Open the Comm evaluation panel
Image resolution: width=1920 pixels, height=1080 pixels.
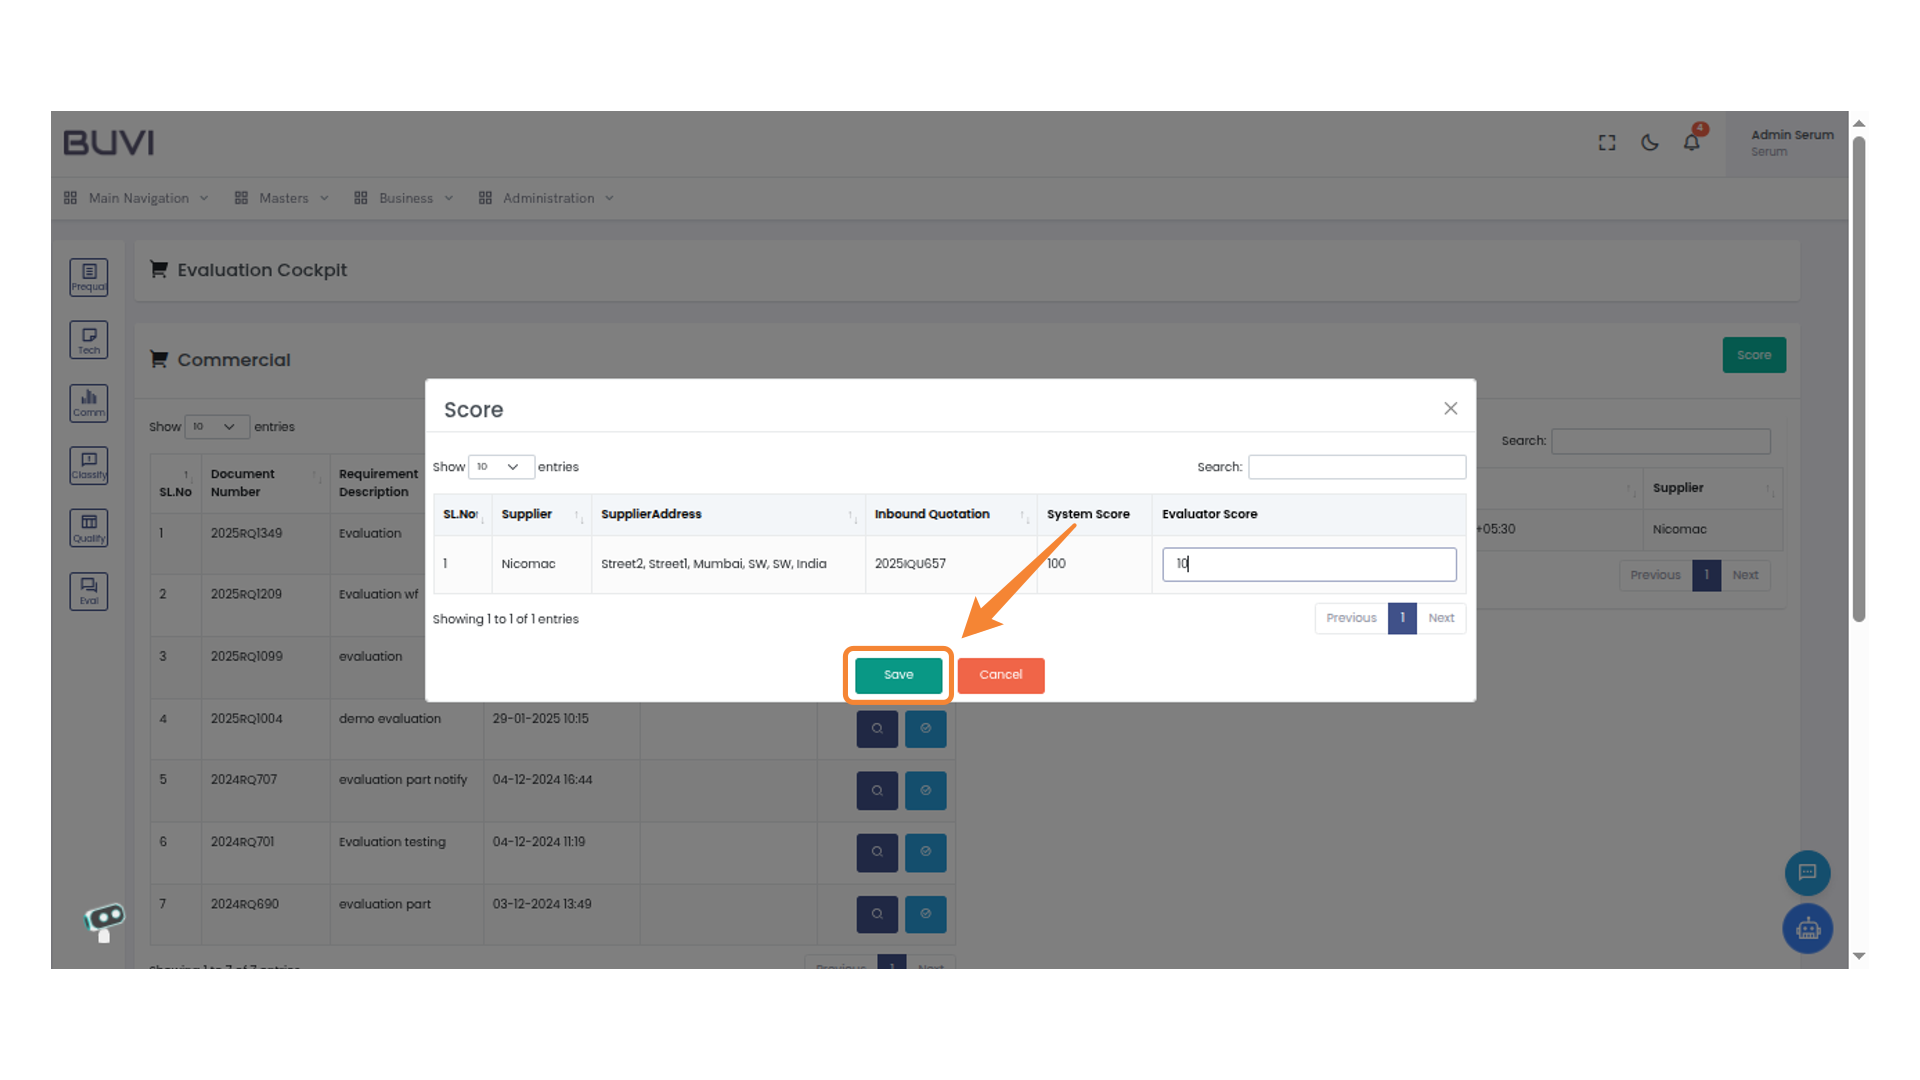click(88, 403)
